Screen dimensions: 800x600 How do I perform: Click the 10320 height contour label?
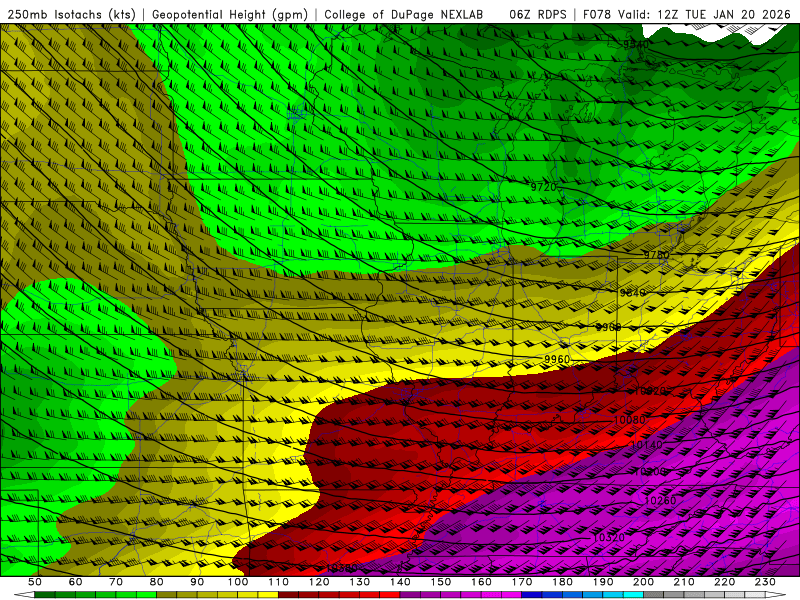[x=609, y=537]
